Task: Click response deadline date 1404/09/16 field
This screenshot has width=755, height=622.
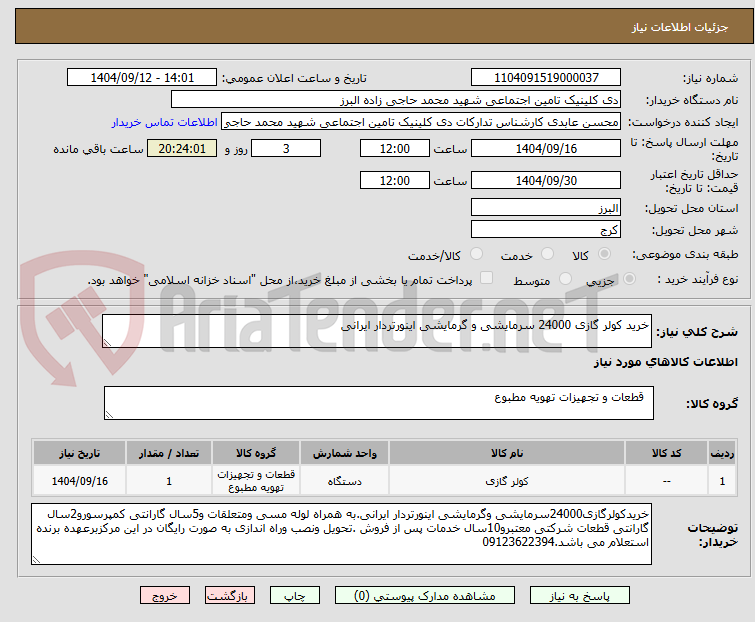Action: click(546, 148)
